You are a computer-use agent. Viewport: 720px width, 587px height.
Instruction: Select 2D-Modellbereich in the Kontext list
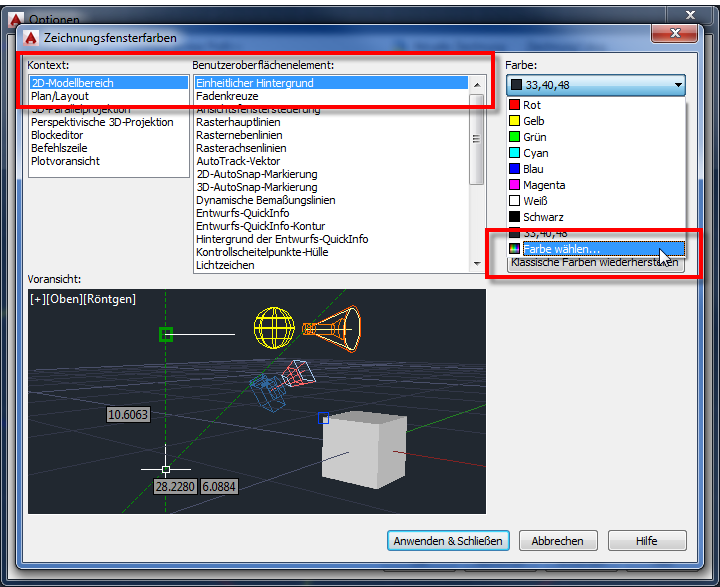pyautogui.click(x=72, y=83)
